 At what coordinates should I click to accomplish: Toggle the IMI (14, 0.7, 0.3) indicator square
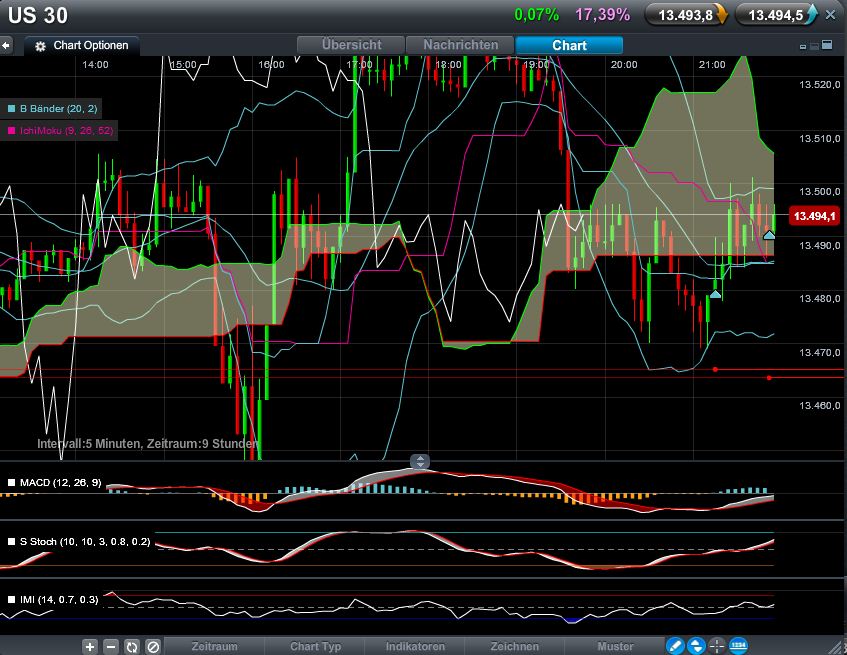pyautogui.click(x=11, y=599)
